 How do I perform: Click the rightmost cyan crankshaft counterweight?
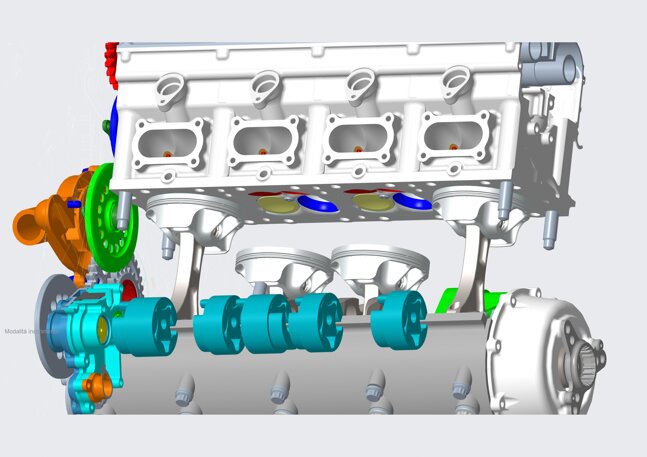click(399, 320)
